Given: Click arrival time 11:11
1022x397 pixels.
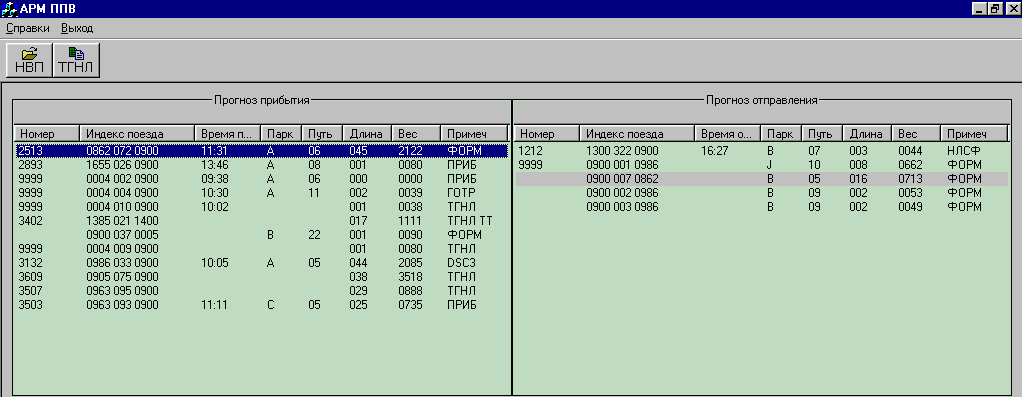Looking at the screenshot, I should tap(214, 305).
